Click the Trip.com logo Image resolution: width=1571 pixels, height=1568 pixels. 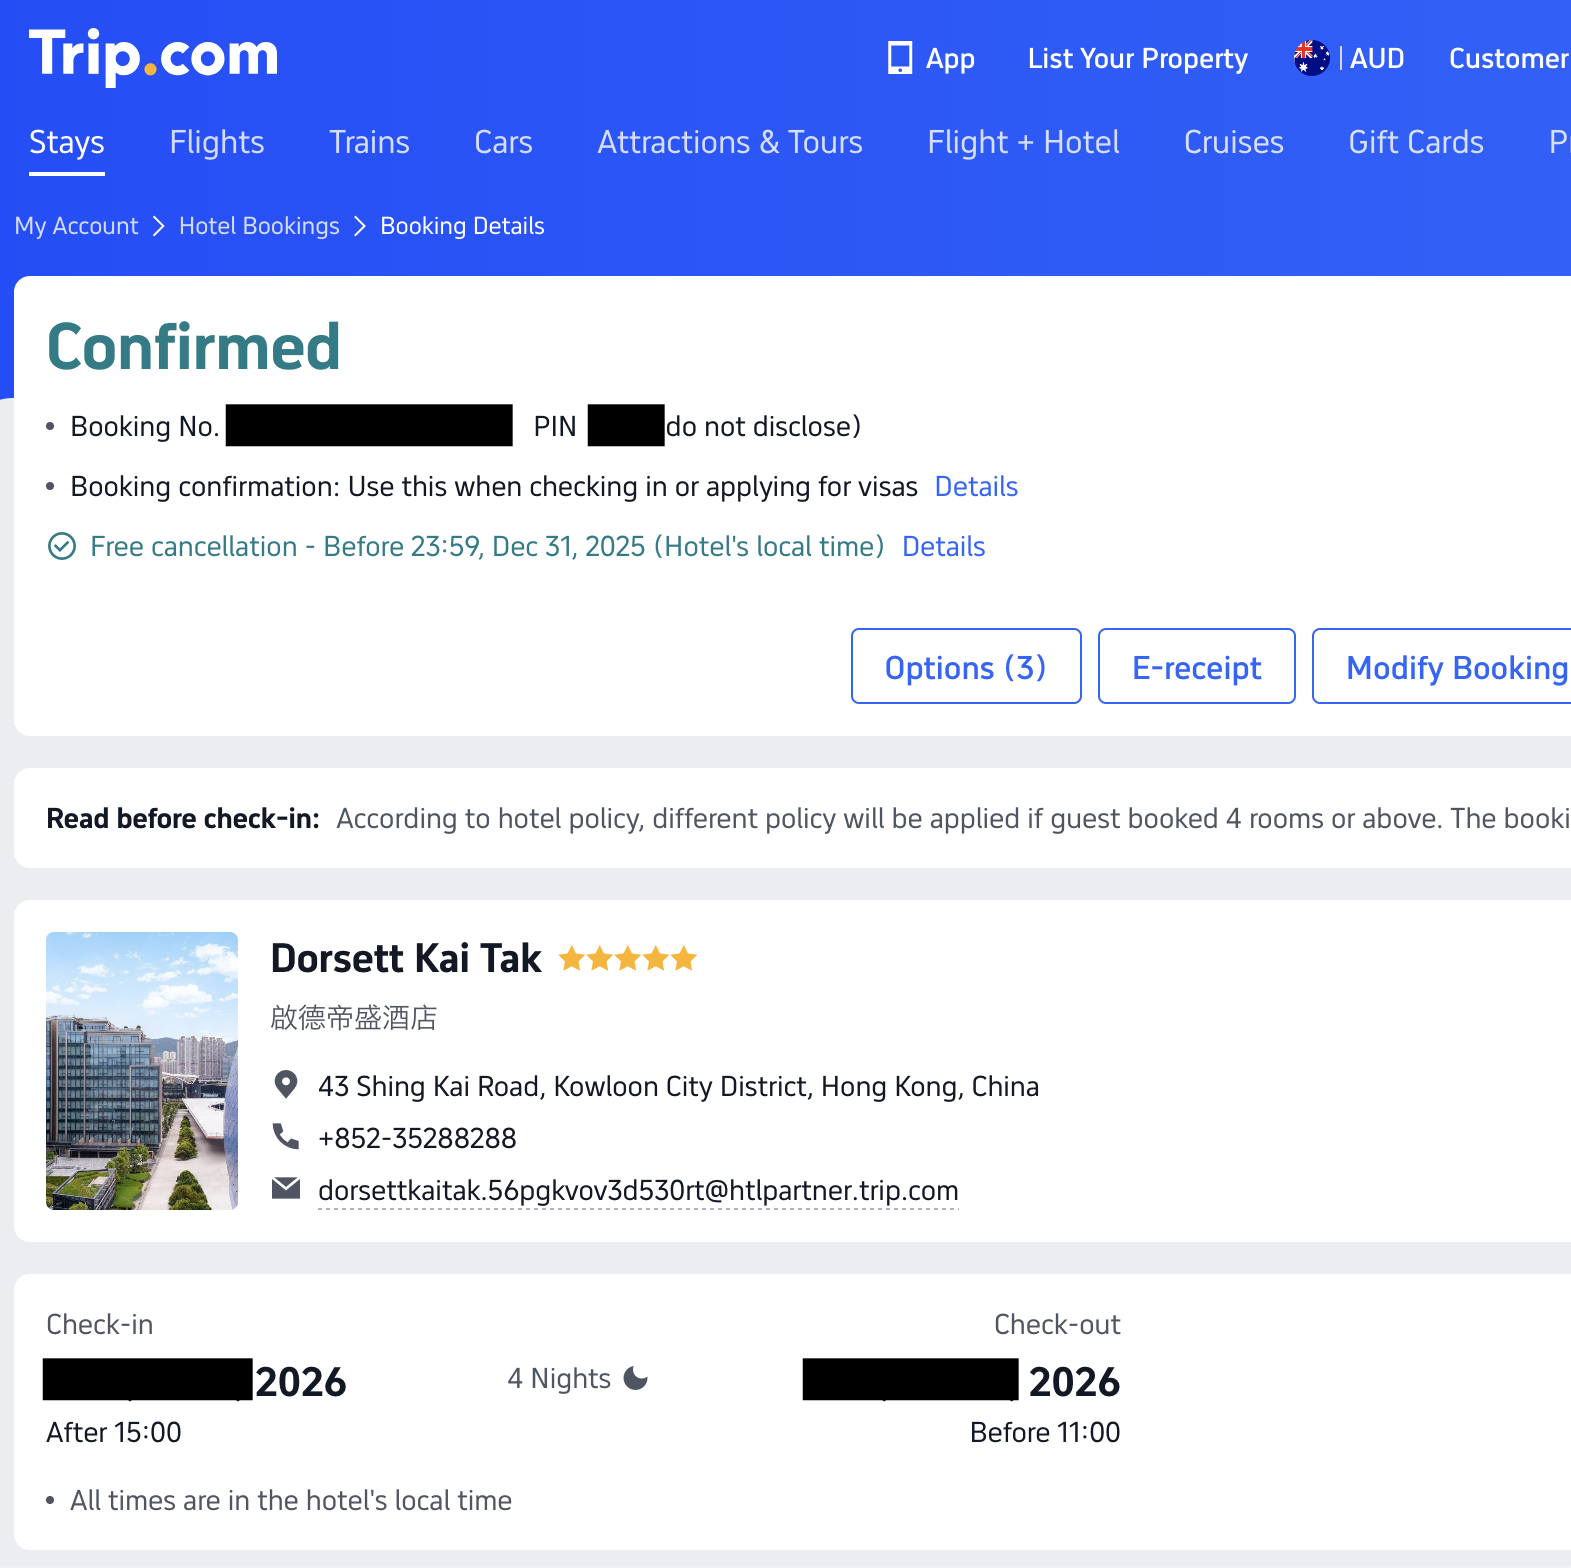coord(152,57)
